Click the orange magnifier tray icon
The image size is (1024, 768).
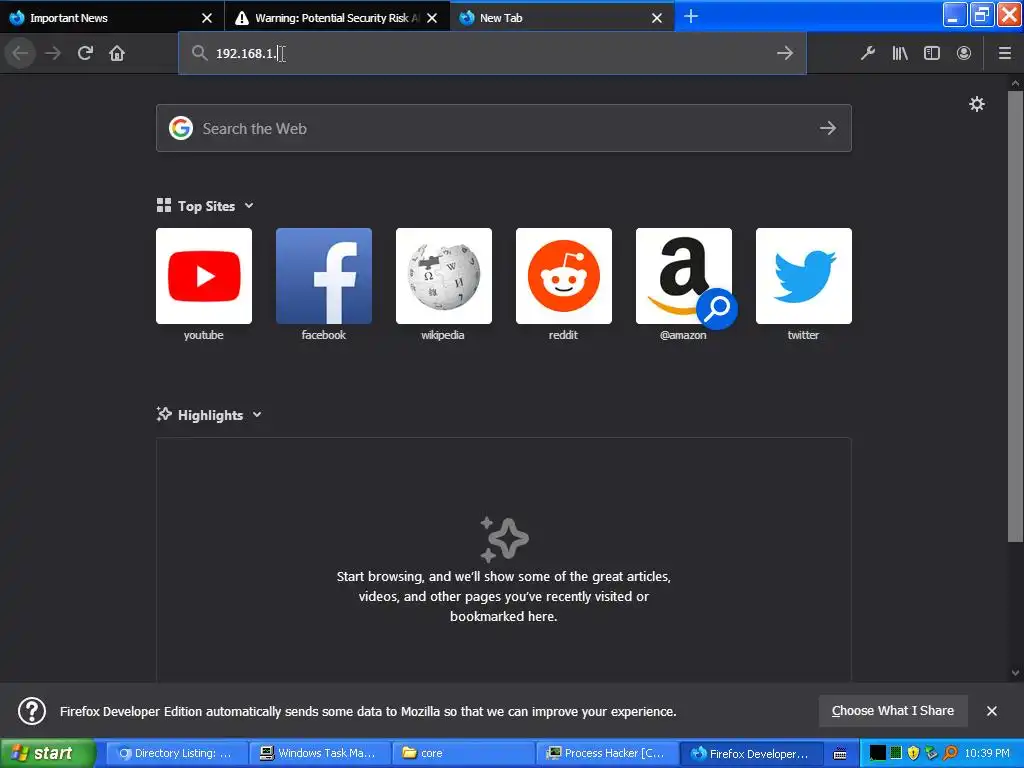click(x=950, y=753)
